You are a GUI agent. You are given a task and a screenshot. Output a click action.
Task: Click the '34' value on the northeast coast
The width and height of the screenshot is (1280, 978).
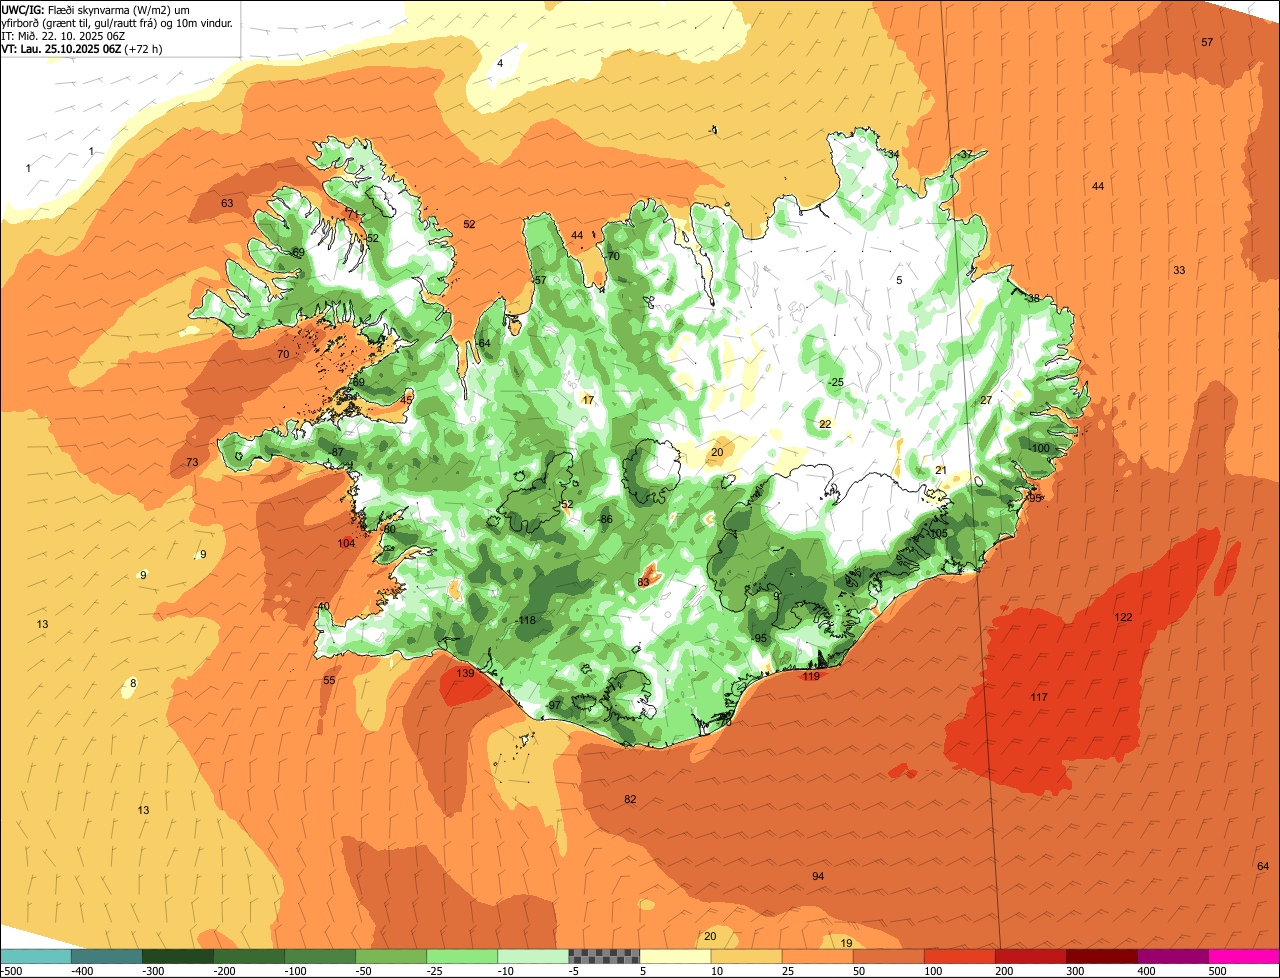pyautogui.click(x=893, y=154)
